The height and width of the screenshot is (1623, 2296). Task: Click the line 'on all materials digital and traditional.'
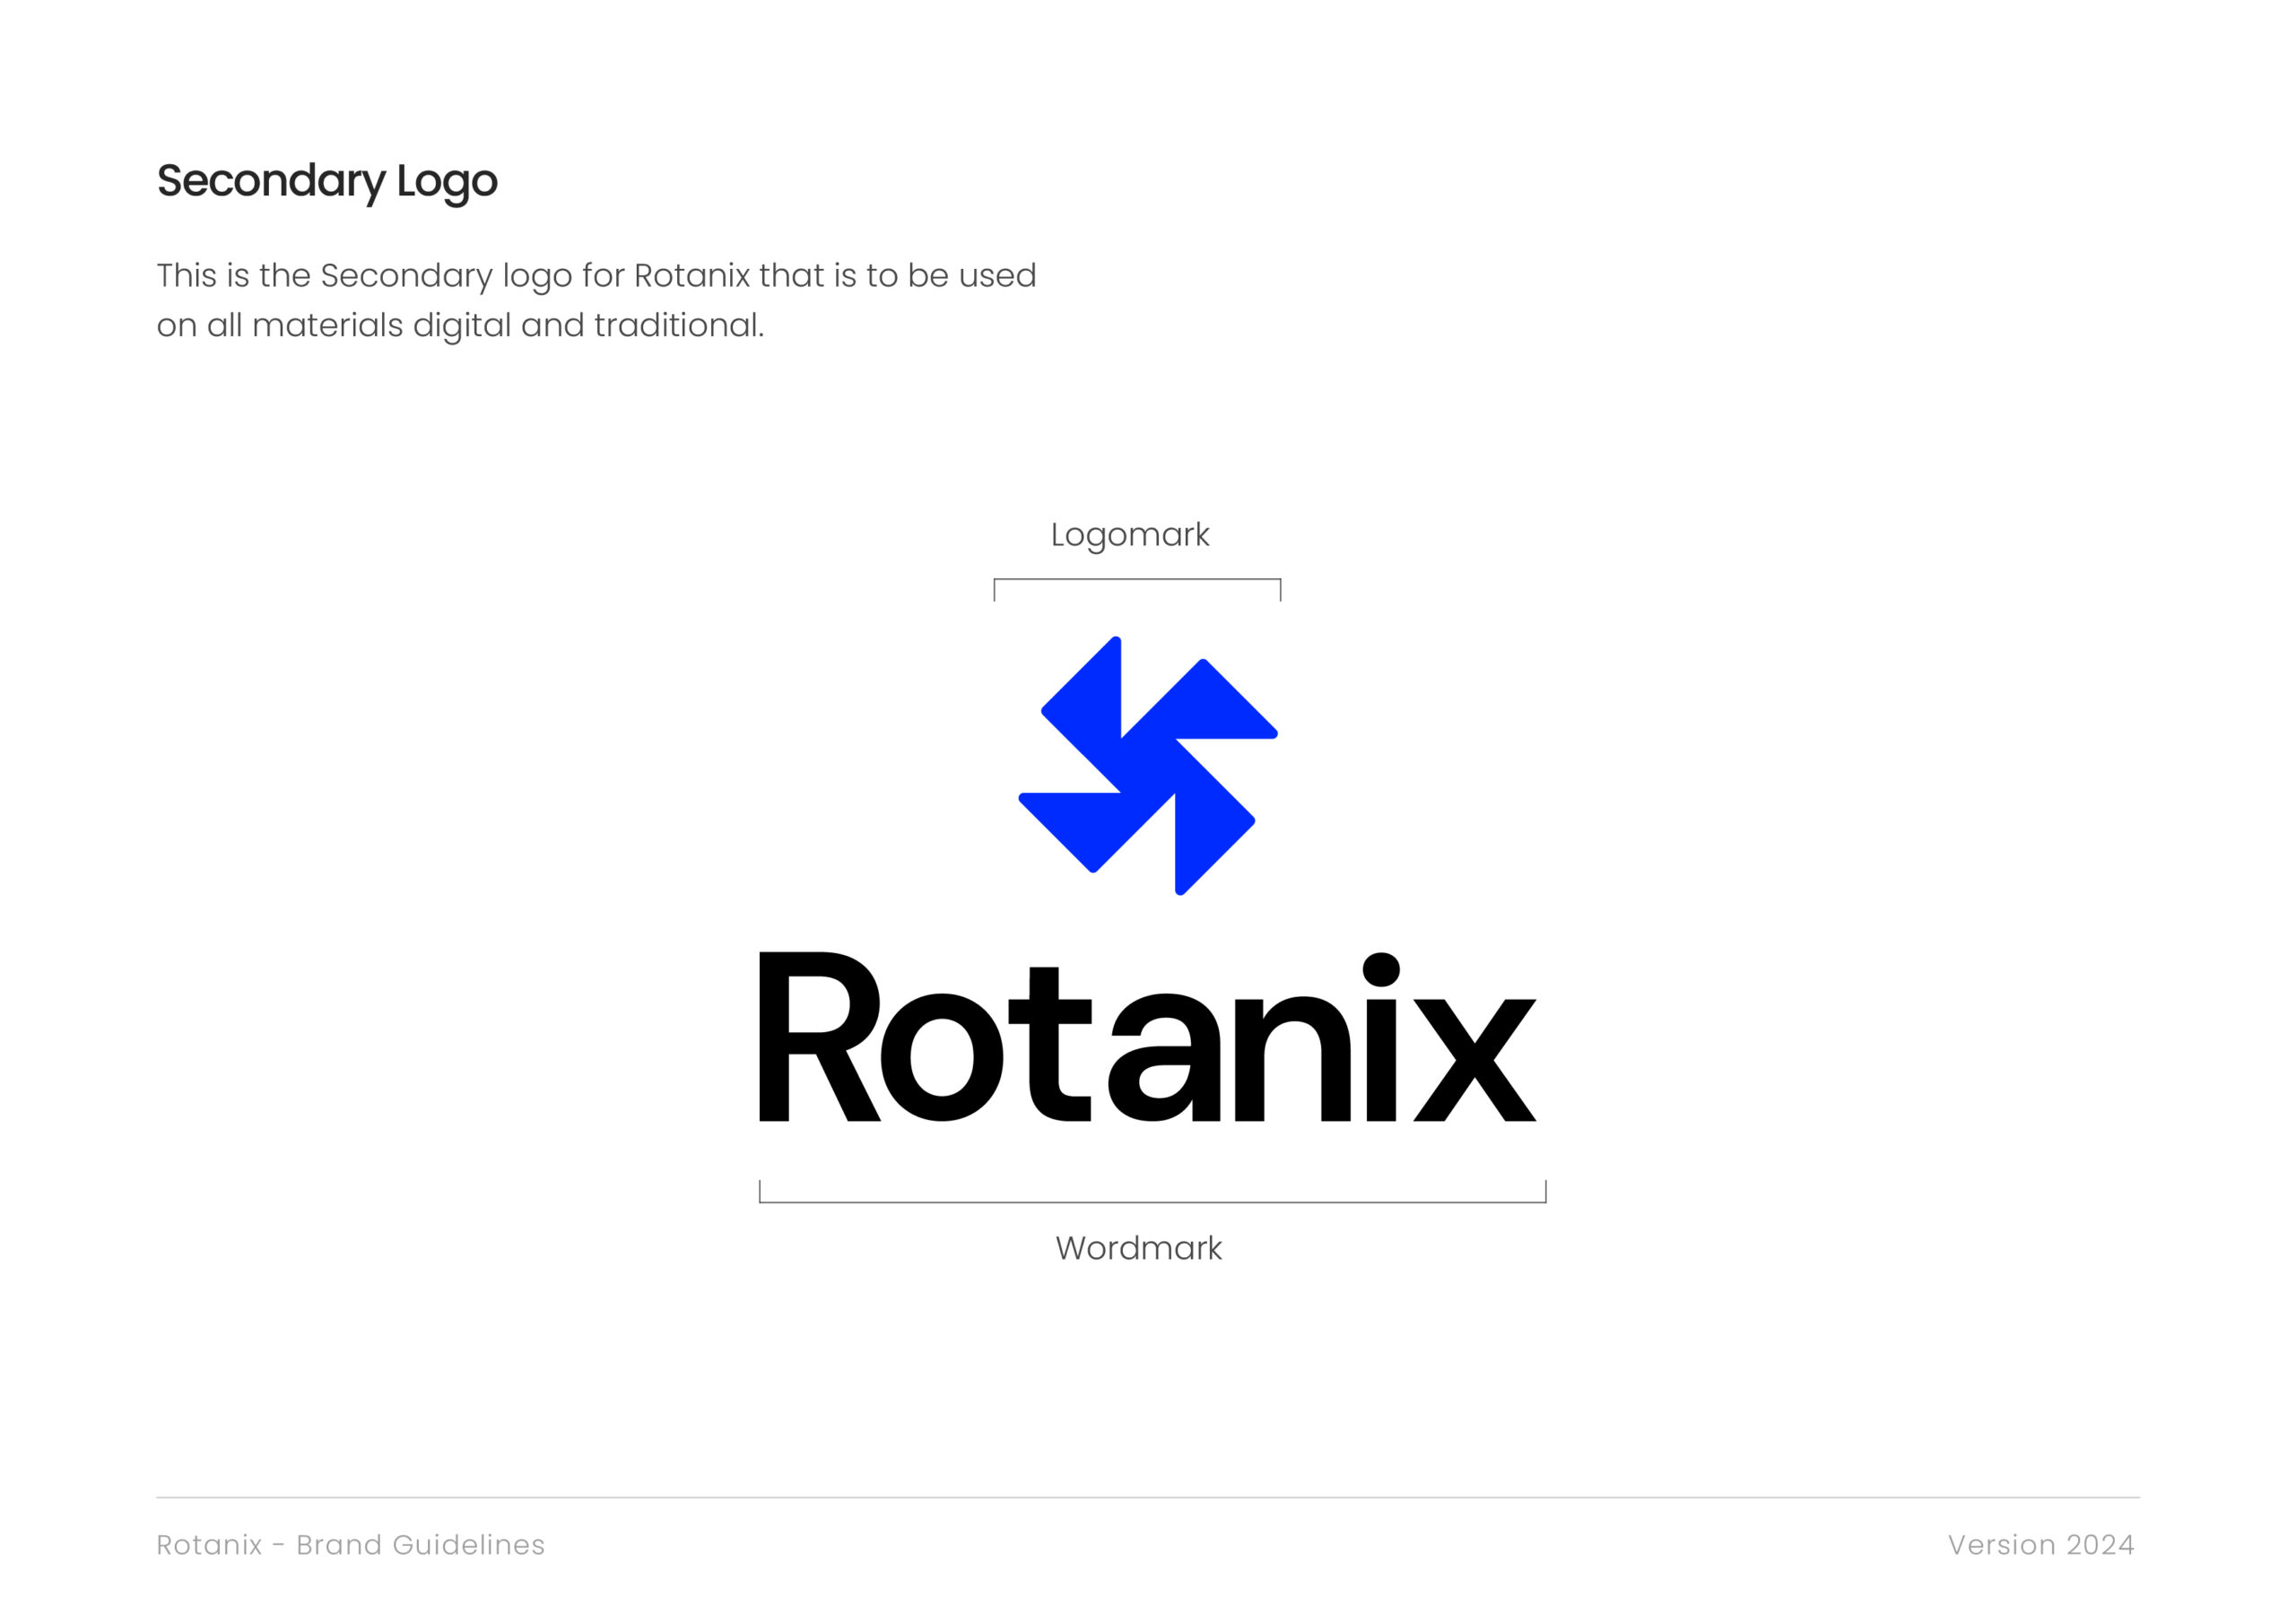pos(461,326)
